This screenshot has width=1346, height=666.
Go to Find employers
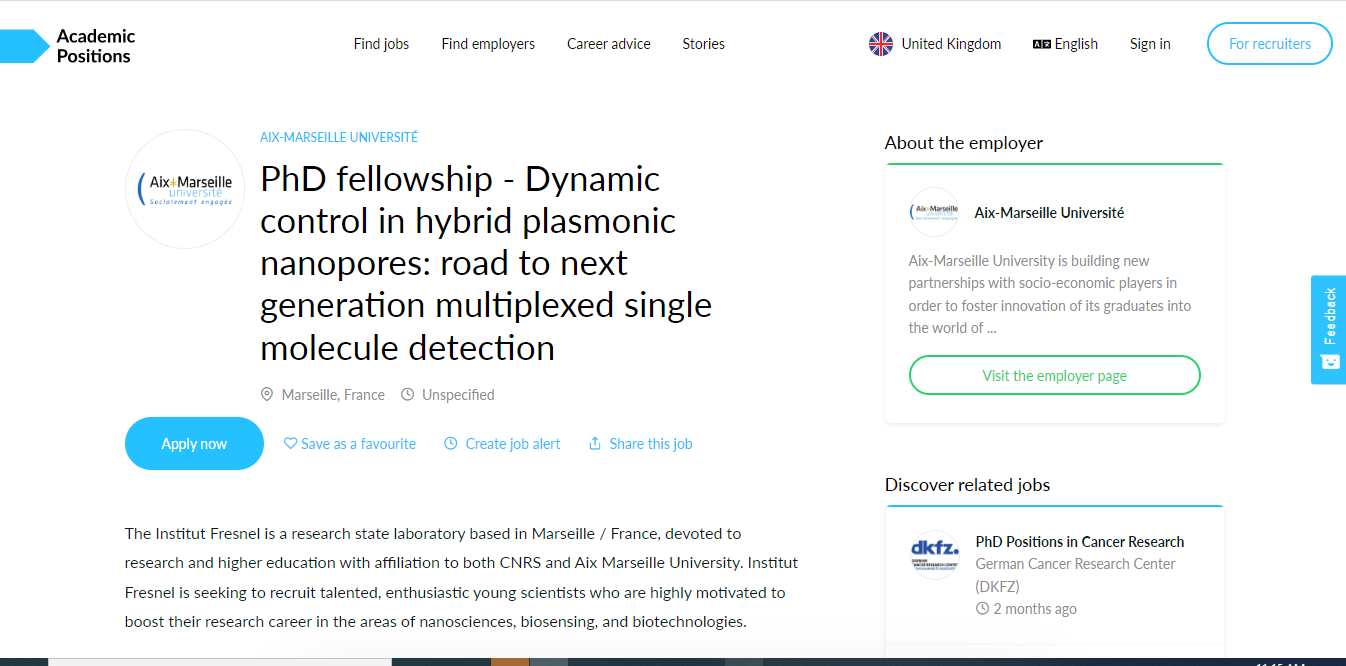[488, 44]
